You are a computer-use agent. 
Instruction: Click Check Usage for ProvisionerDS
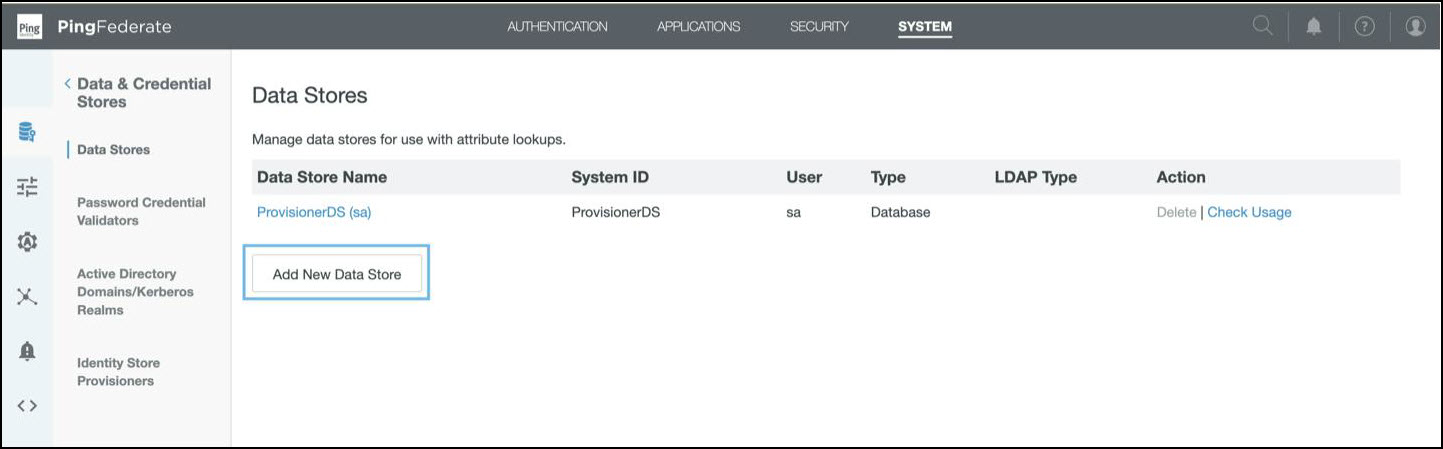point(1249,212)
